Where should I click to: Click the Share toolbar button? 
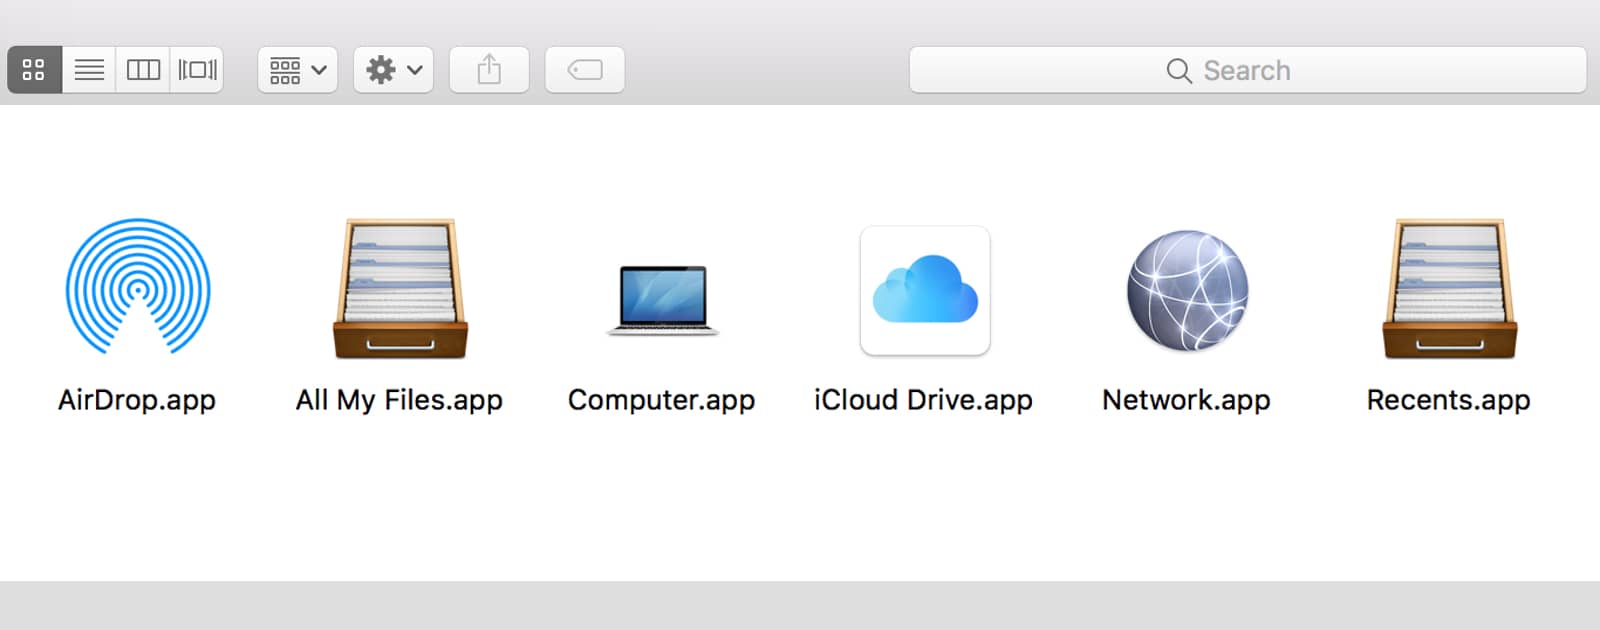(x=489, y=70)
